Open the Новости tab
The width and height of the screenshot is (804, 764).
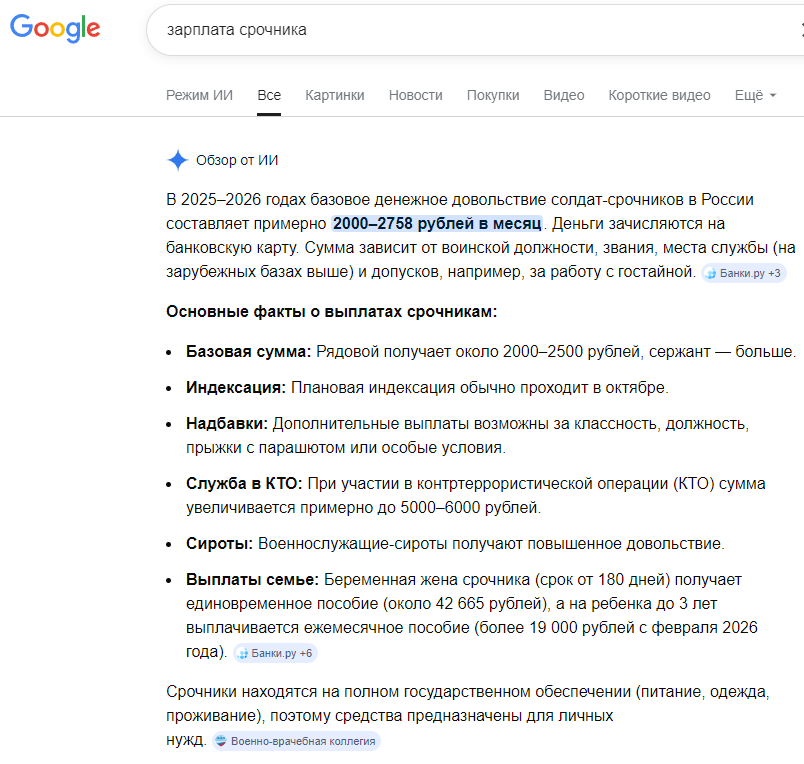pos(415,95)
